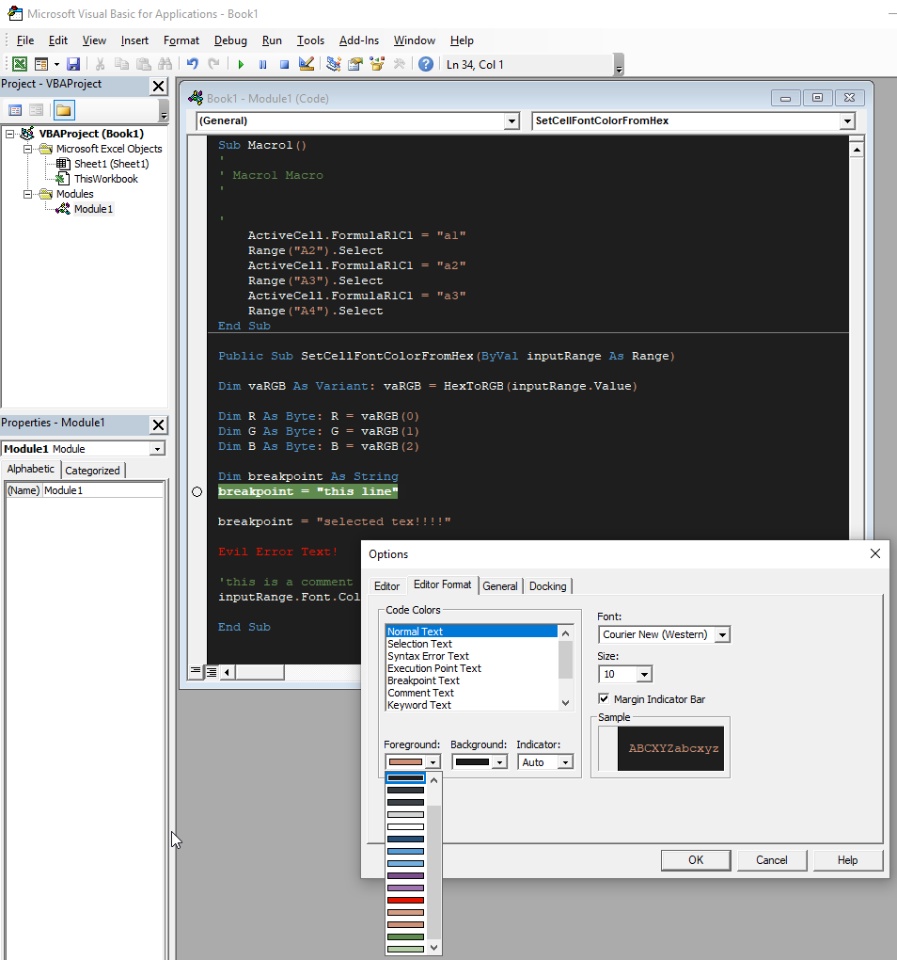Select Comment Text in Code Colors list

coord(471,692)
